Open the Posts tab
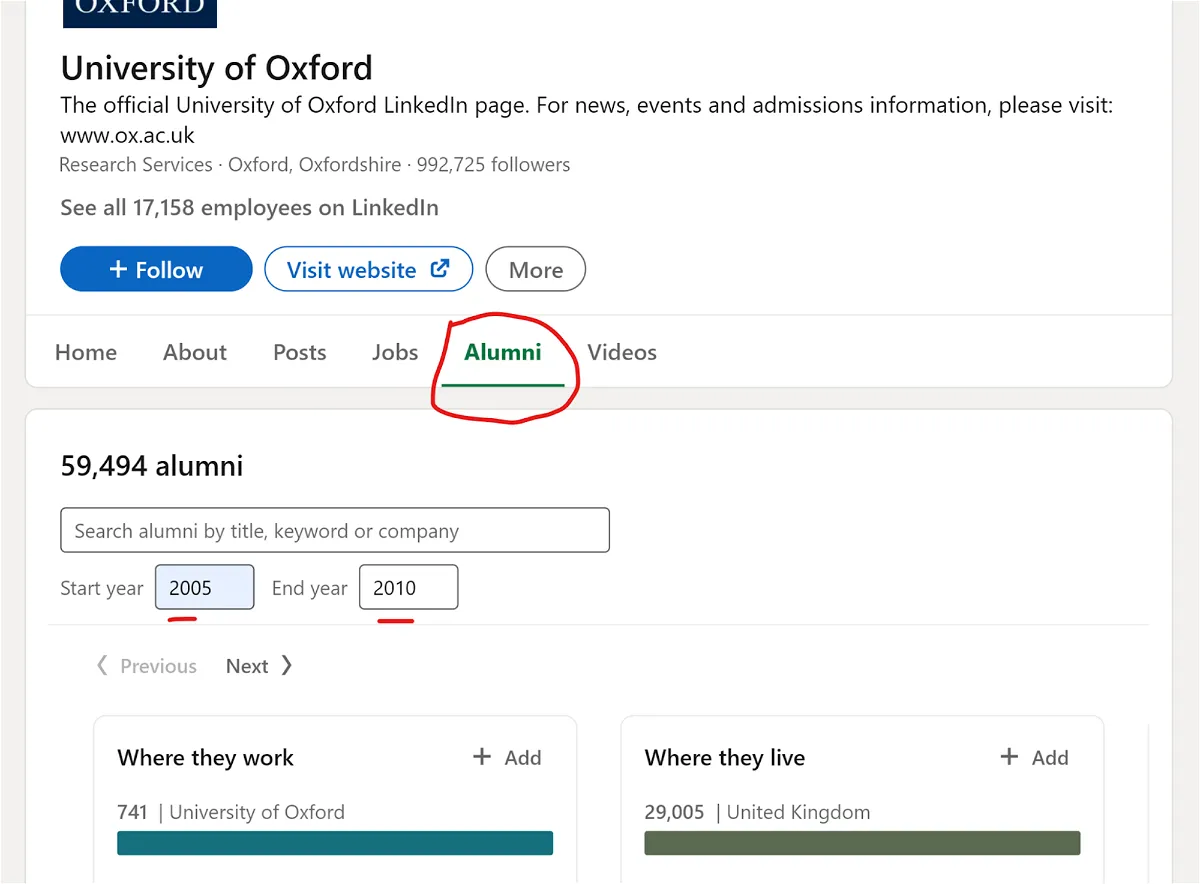The width and height of the screenshot is (1200, 884). pyautogui.click(x=300, y=352)
